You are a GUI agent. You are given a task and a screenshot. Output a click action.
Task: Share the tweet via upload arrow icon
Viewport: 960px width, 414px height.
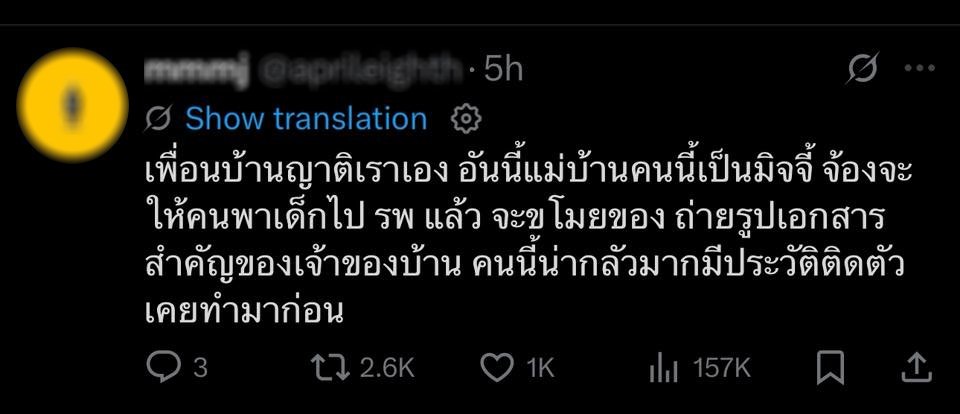click(916, 367)
